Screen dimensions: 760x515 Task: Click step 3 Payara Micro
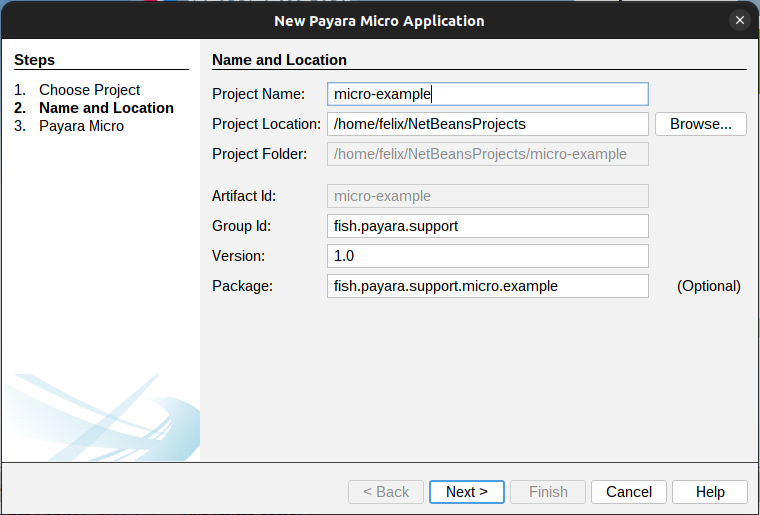81,126
